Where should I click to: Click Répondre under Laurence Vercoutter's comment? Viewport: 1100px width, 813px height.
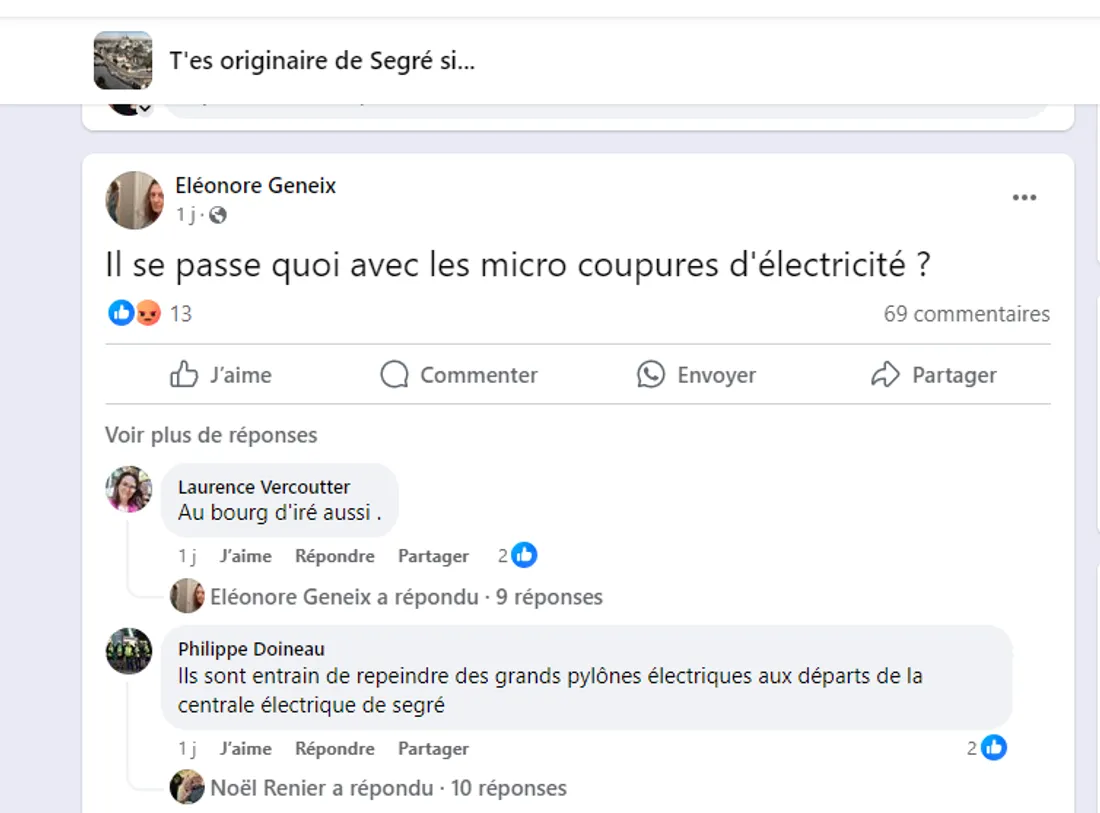(334, 556)
